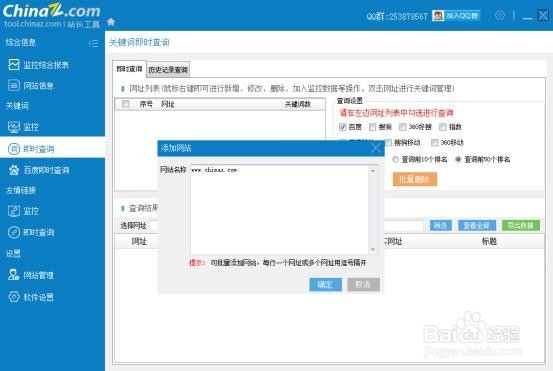Click in the 网站名称 text area
The width and height of the screenshot is (553, 371).
280,209
